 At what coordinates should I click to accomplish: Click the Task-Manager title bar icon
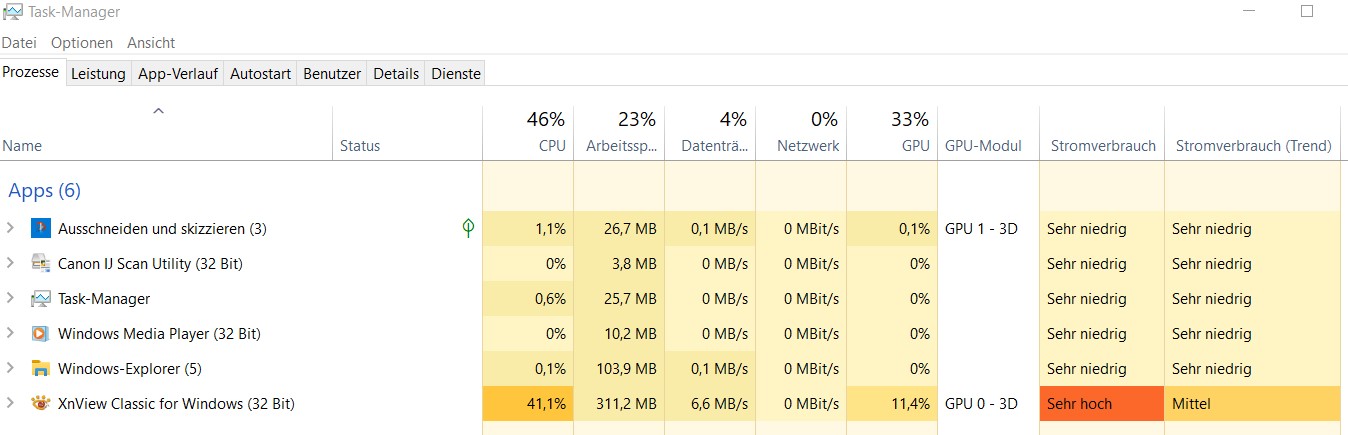[12, 12]
